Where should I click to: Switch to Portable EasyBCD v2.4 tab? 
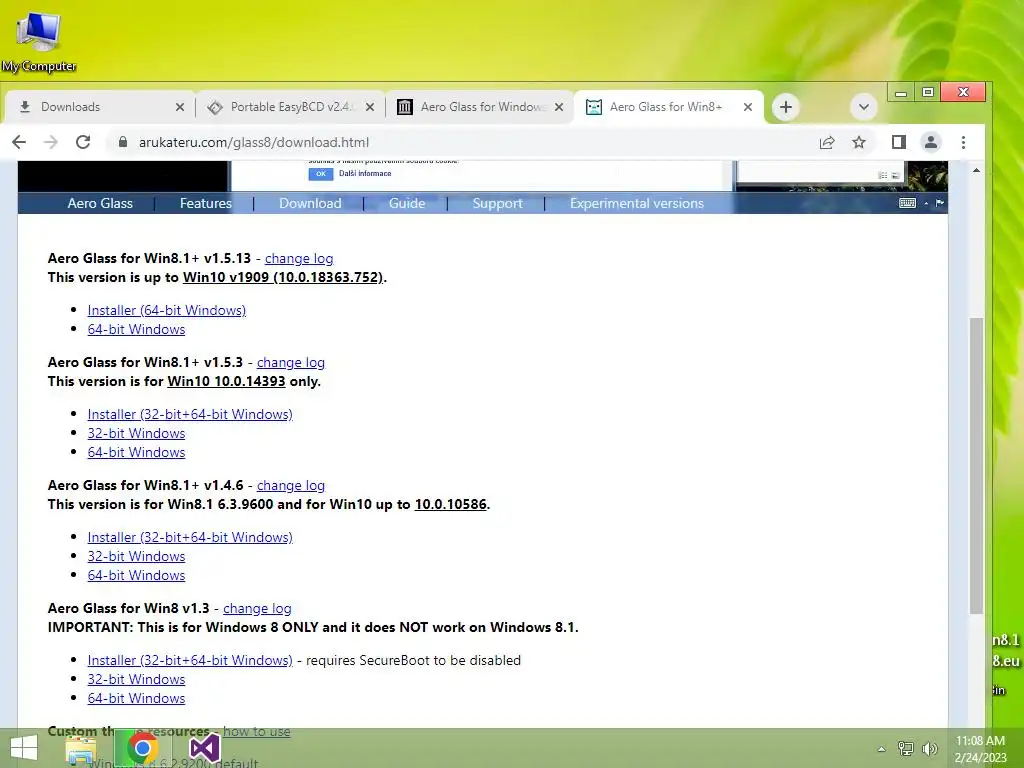(290, 107)
